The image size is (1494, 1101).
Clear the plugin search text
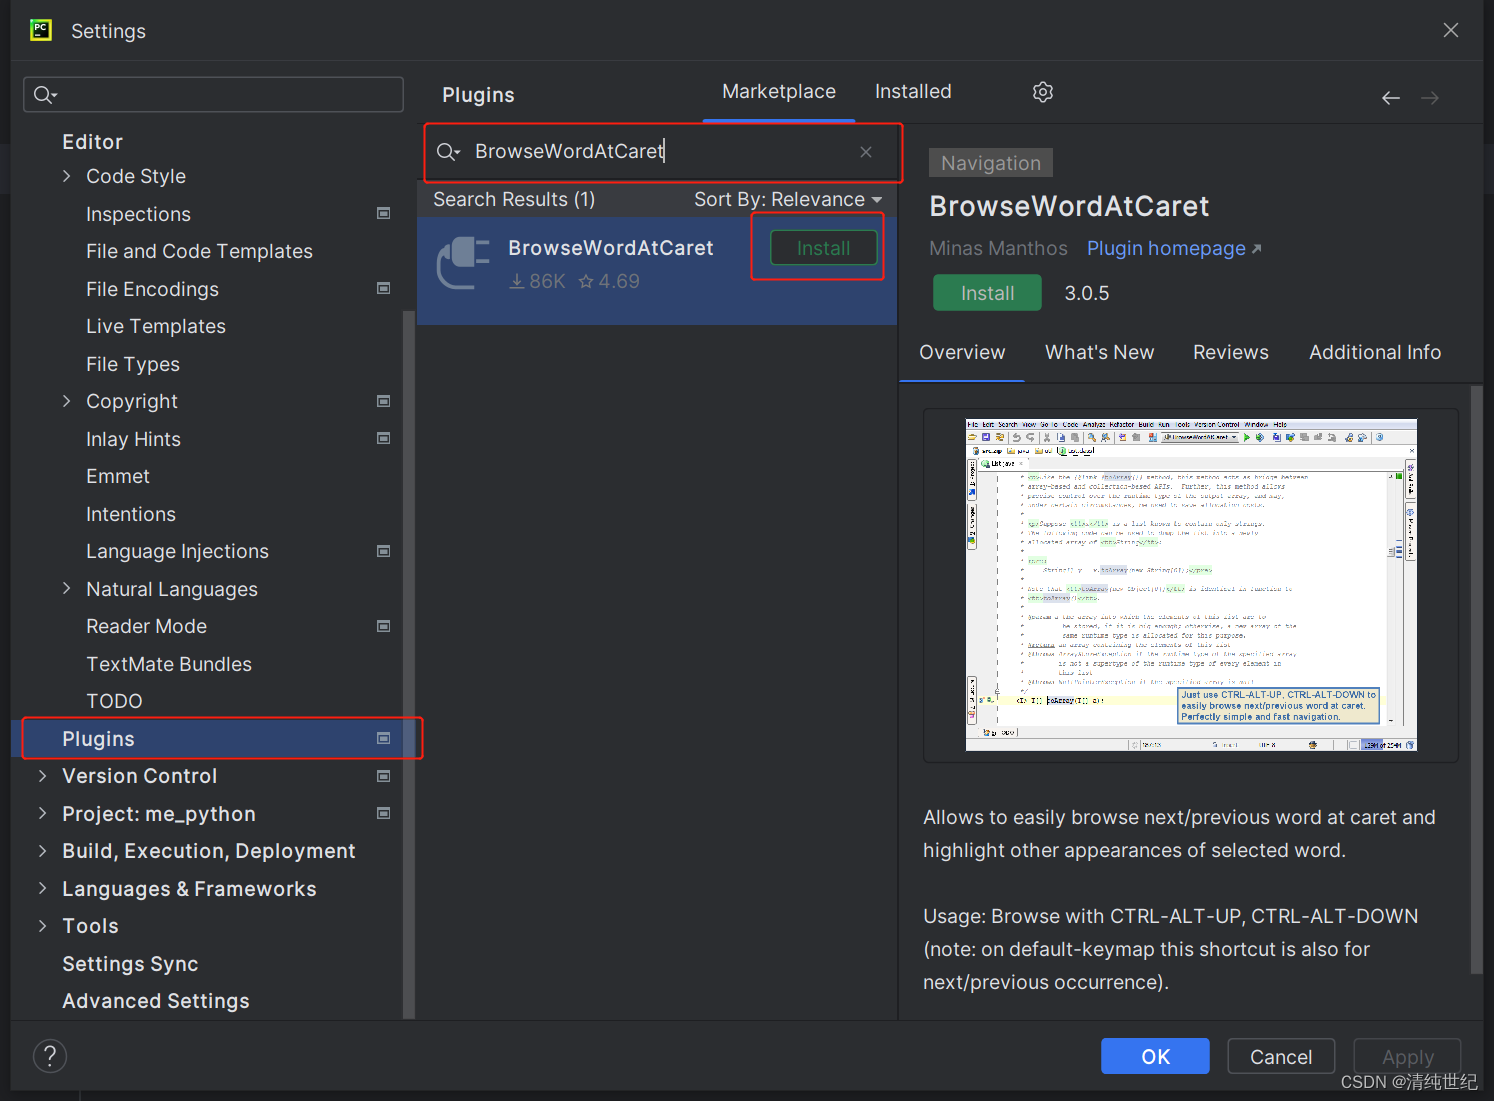(x=866, y=152)
